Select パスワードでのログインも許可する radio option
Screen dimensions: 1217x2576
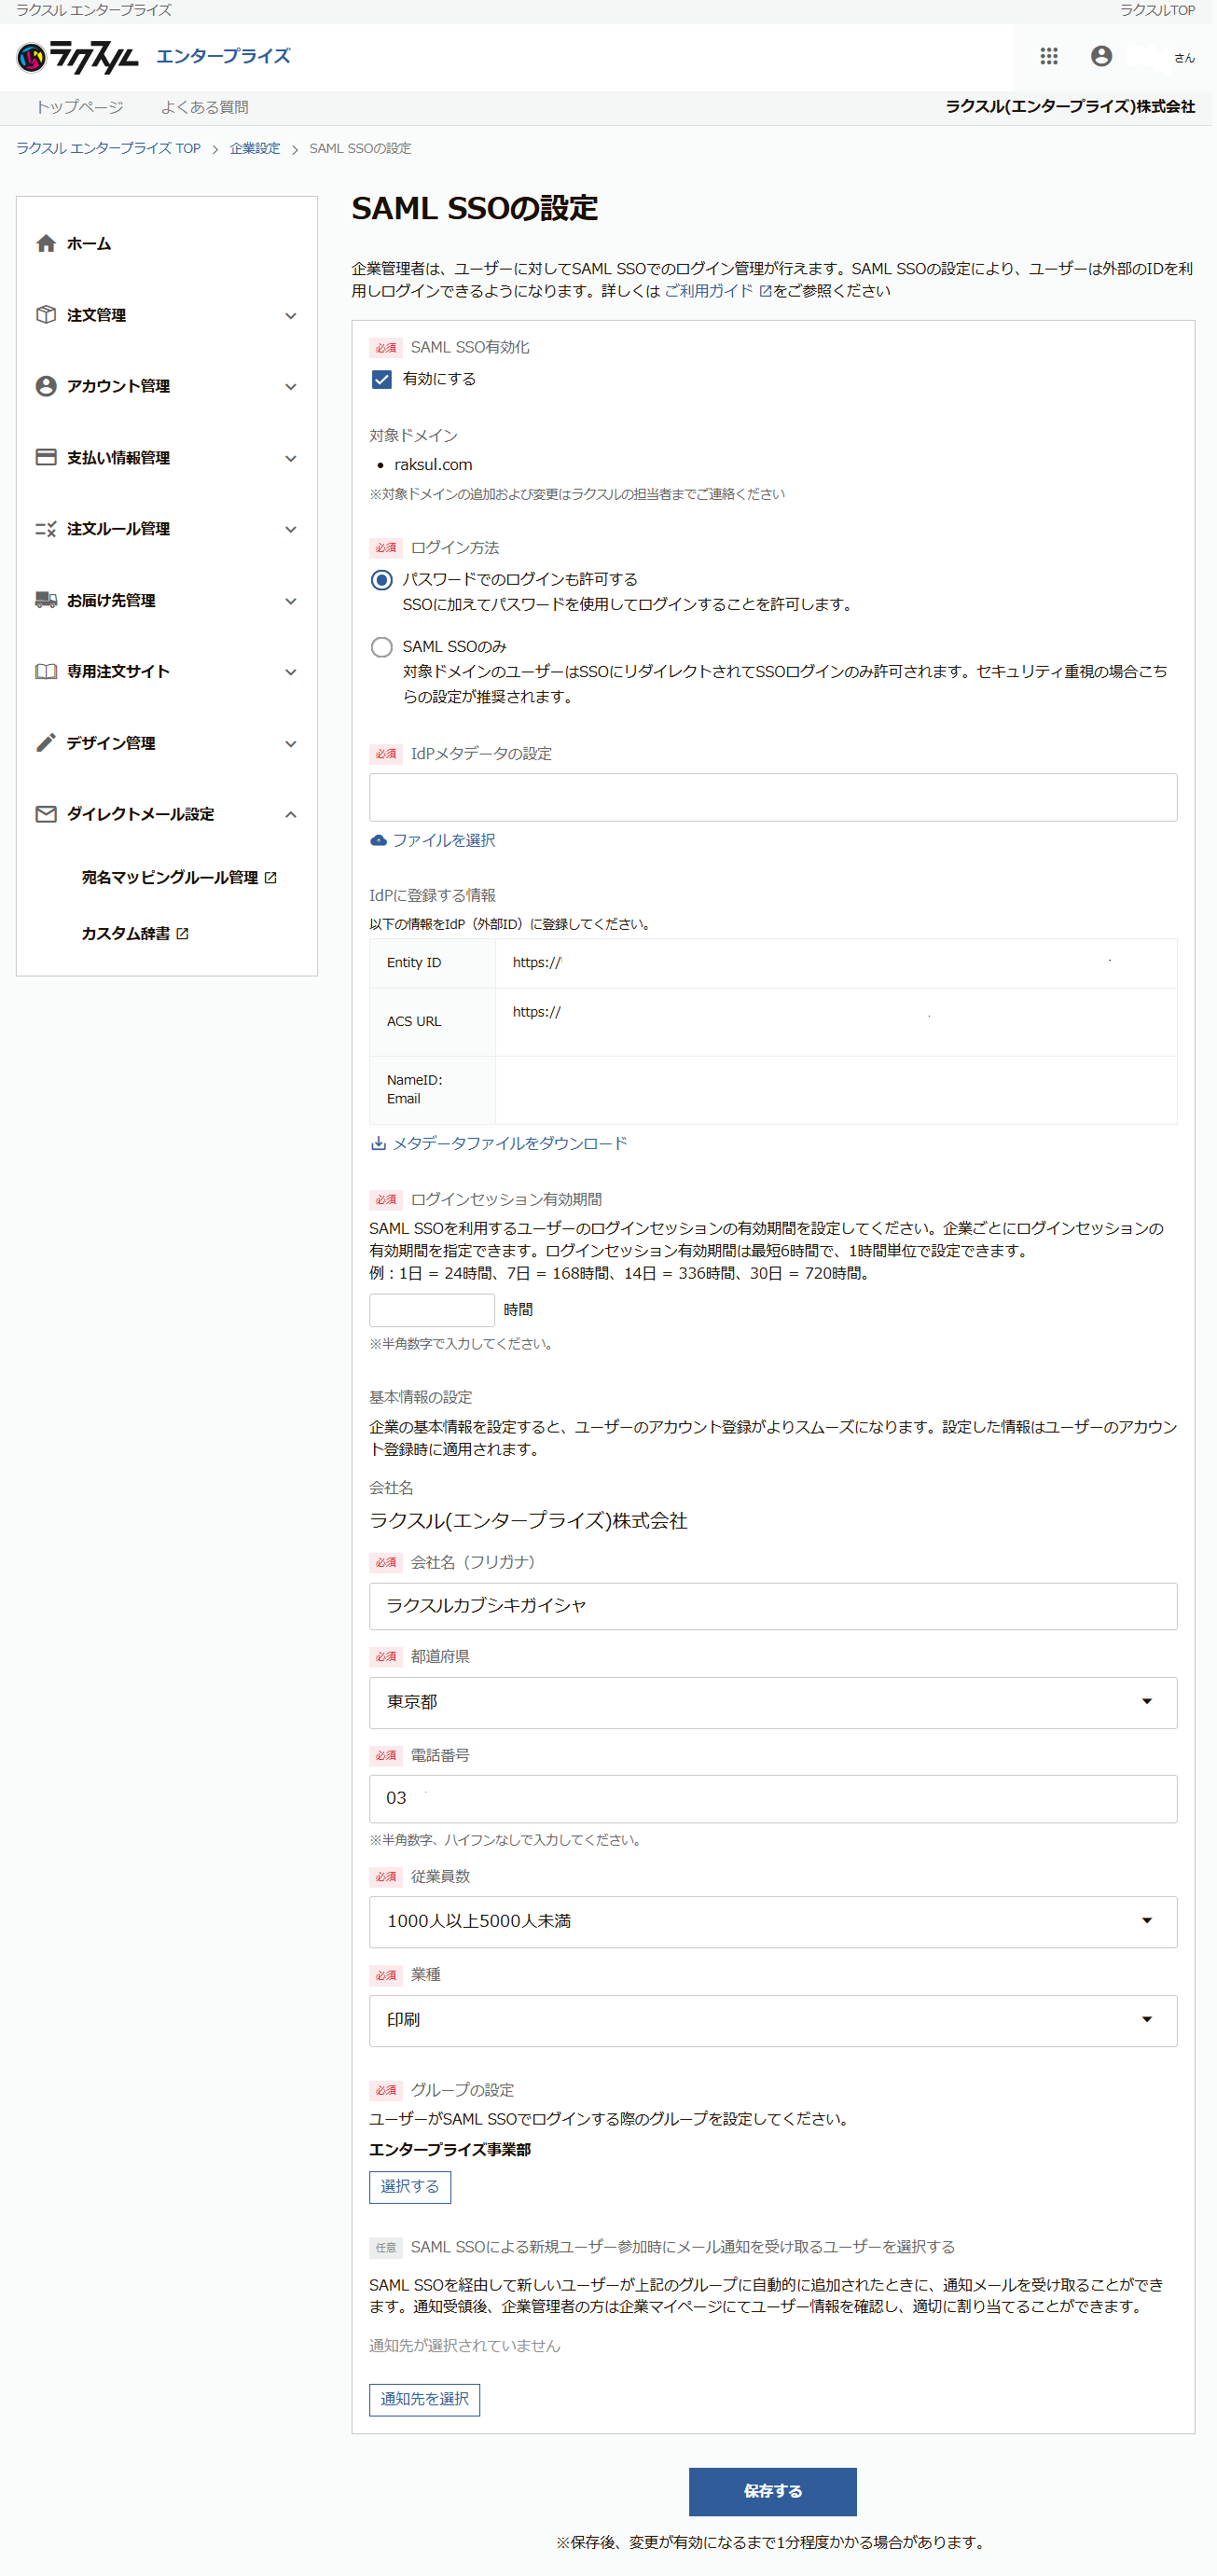[x=381, y=580]
